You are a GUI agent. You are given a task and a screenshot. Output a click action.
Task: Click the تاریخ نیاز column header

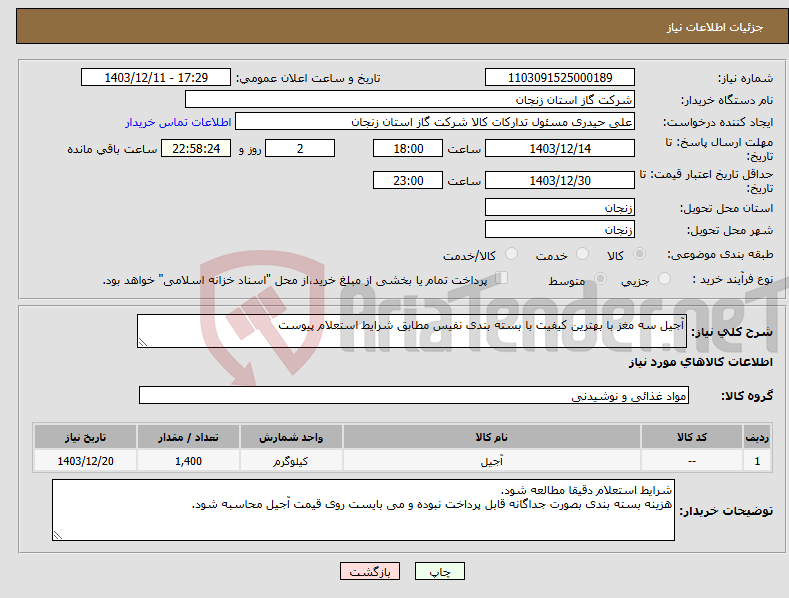point(85,437)
